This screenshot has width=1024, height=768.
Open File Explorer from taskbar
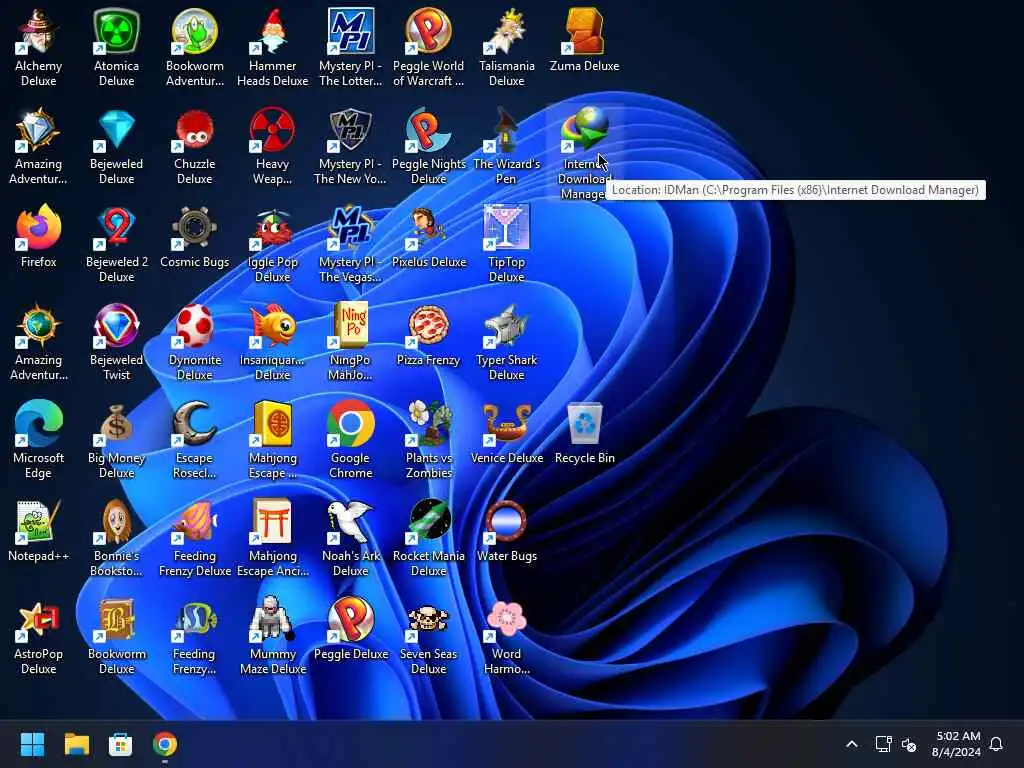click(x=76, y=744)
